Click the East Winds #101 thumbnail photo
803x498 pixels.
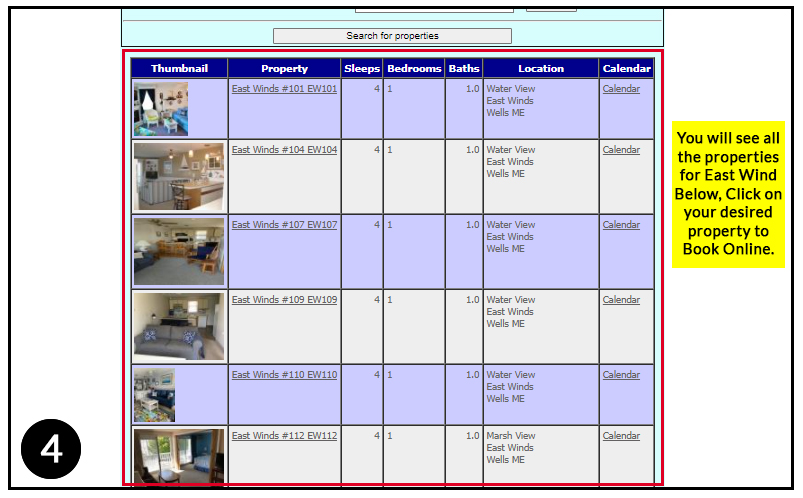tap(161, 109)
